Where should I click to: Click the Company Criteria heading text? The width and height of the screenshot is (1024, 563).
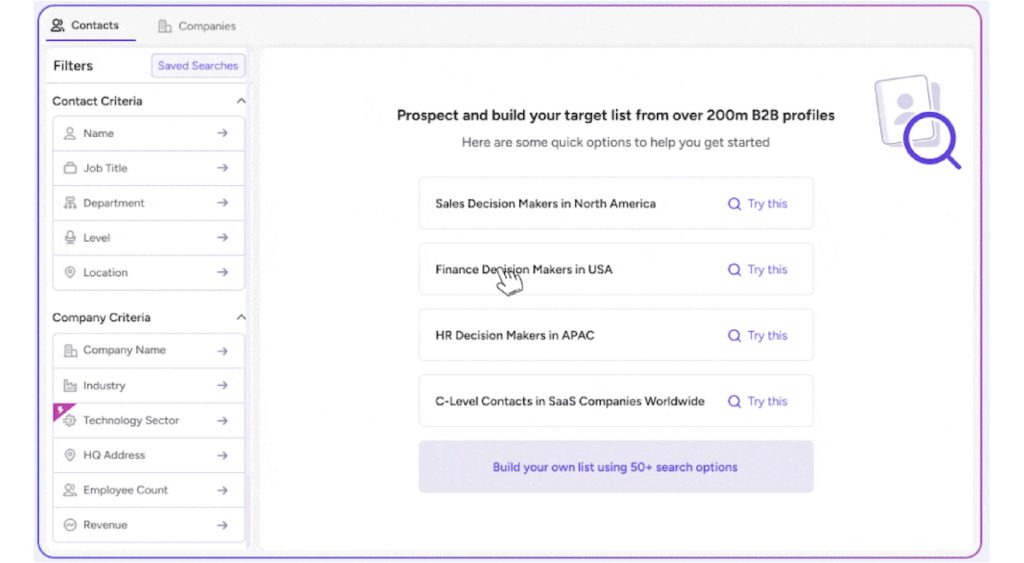pos(101,317)
